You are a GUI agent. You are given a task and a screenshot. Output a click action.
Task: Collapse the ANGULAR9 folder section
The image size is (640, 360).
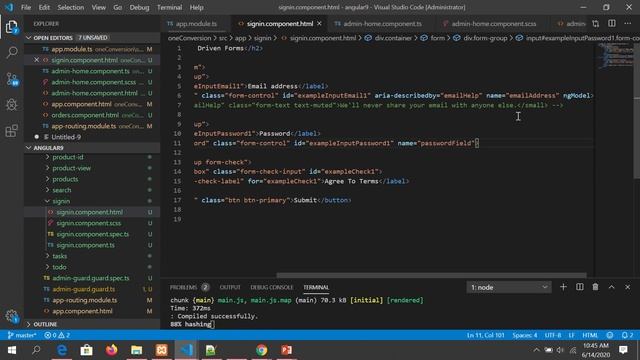(92, 148)
